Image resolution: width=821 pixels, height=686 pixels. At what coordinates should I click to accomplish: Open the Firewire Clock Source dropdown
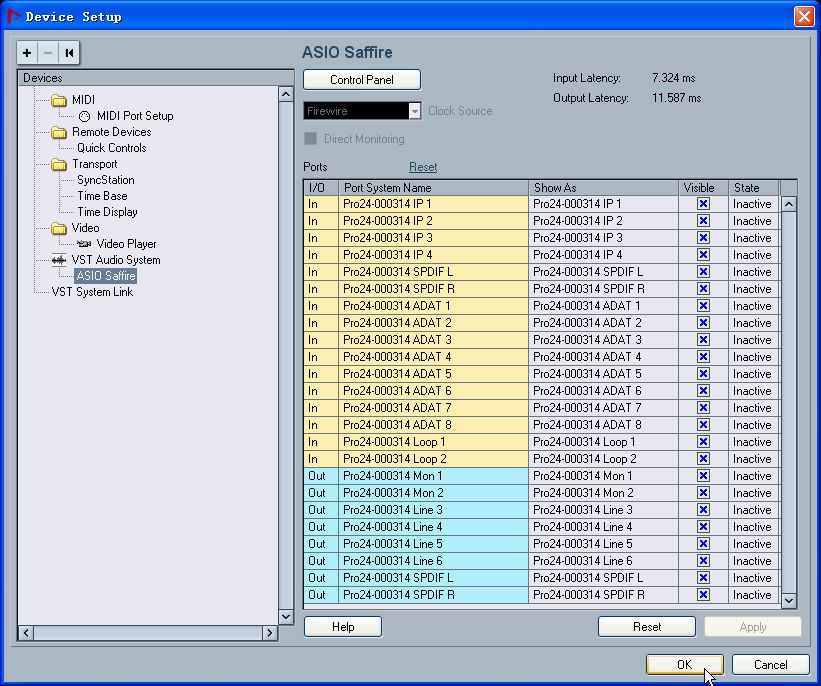tap(415, 111)
